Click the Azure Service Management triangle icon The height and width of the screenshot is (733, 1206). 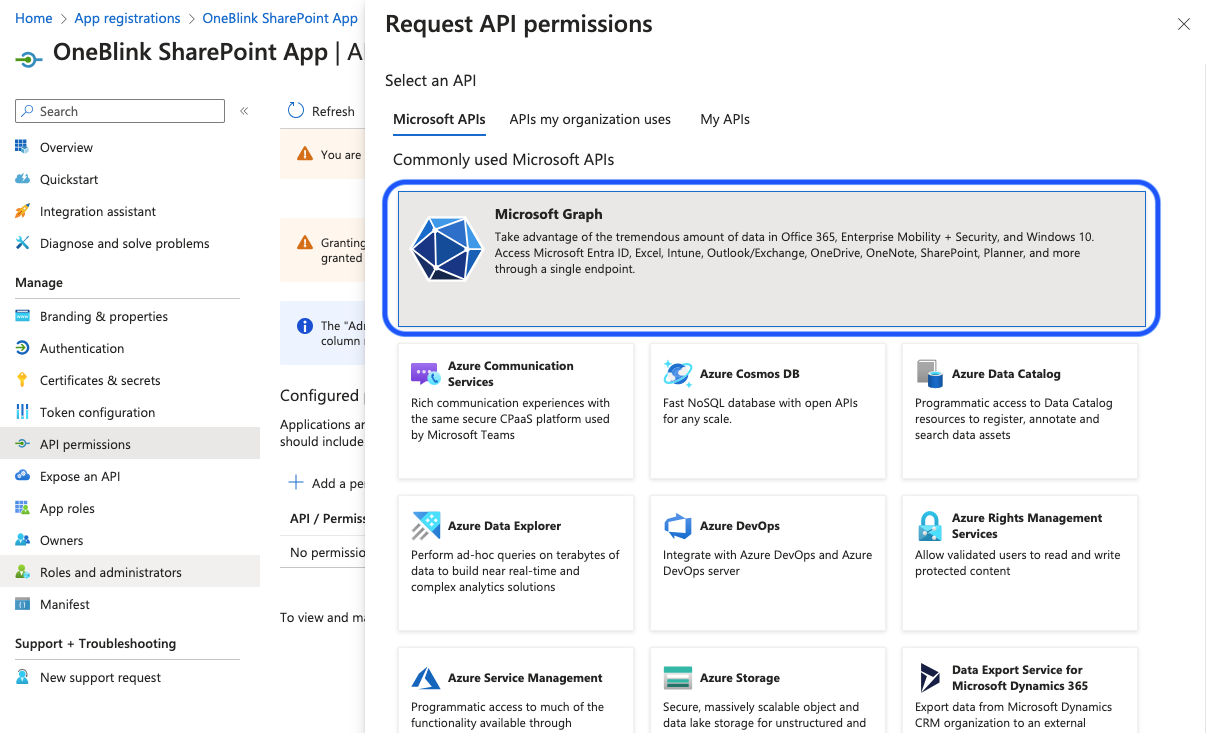(x=425, y=678)
